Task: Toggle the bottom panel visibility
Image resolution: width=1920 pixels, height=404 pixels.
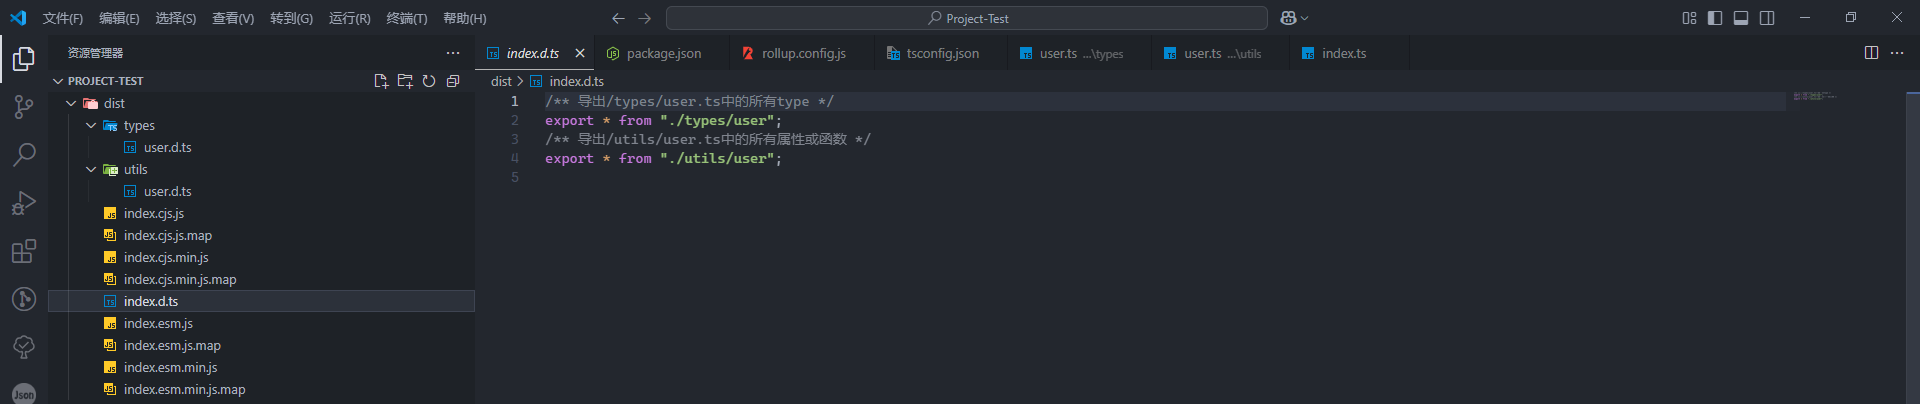Action: [1741, 18]
